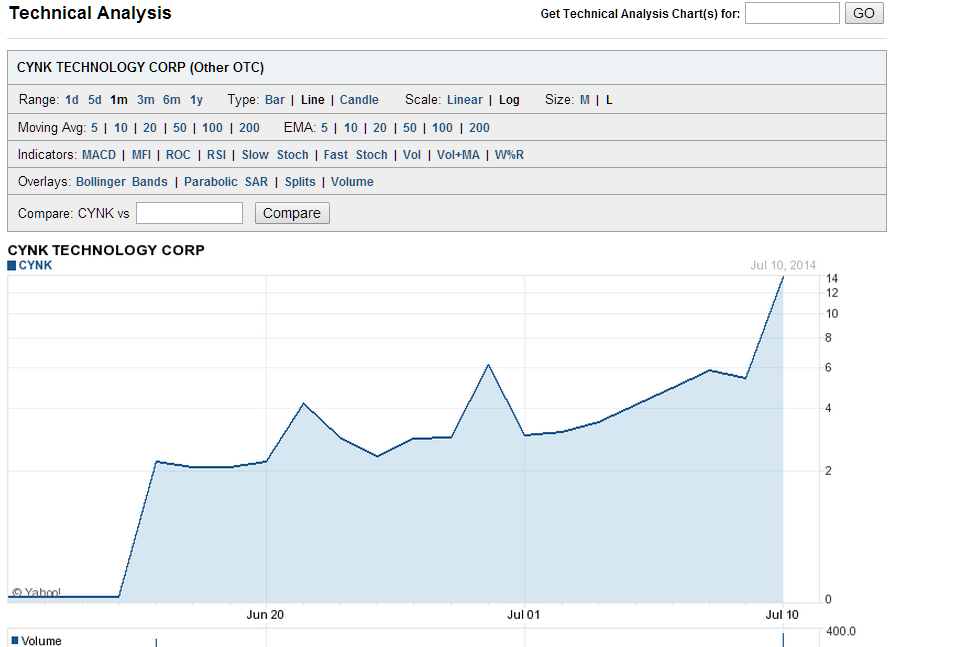Add the EMA 50 line
This screenshot has width=960, height=647.
410,128
